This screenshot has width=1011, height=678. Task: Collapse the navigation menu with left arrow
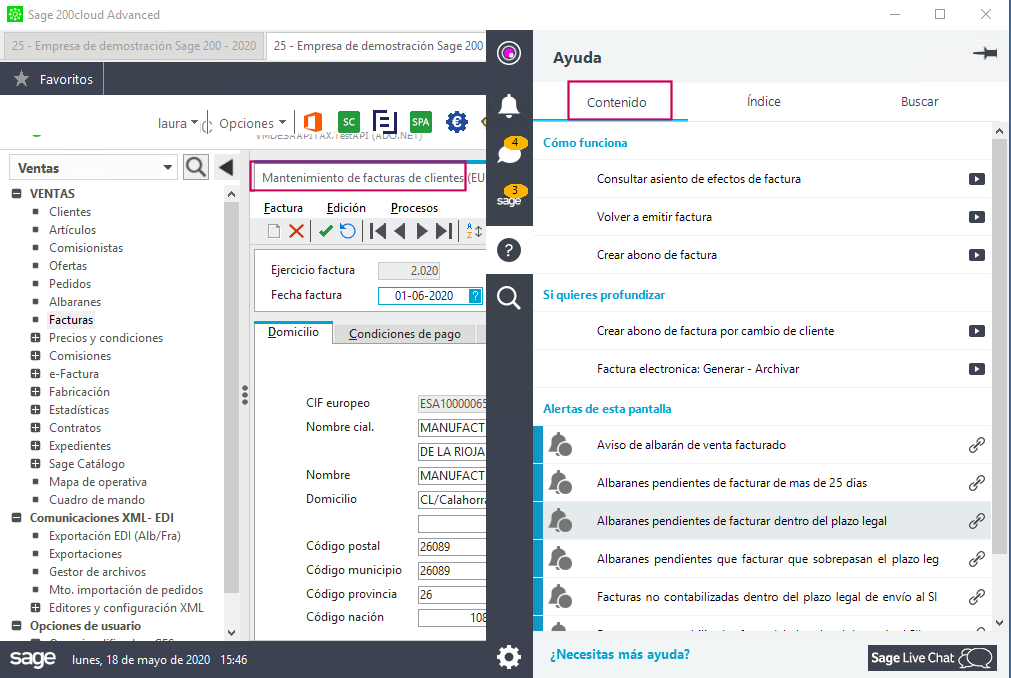(x=226, y=168)
